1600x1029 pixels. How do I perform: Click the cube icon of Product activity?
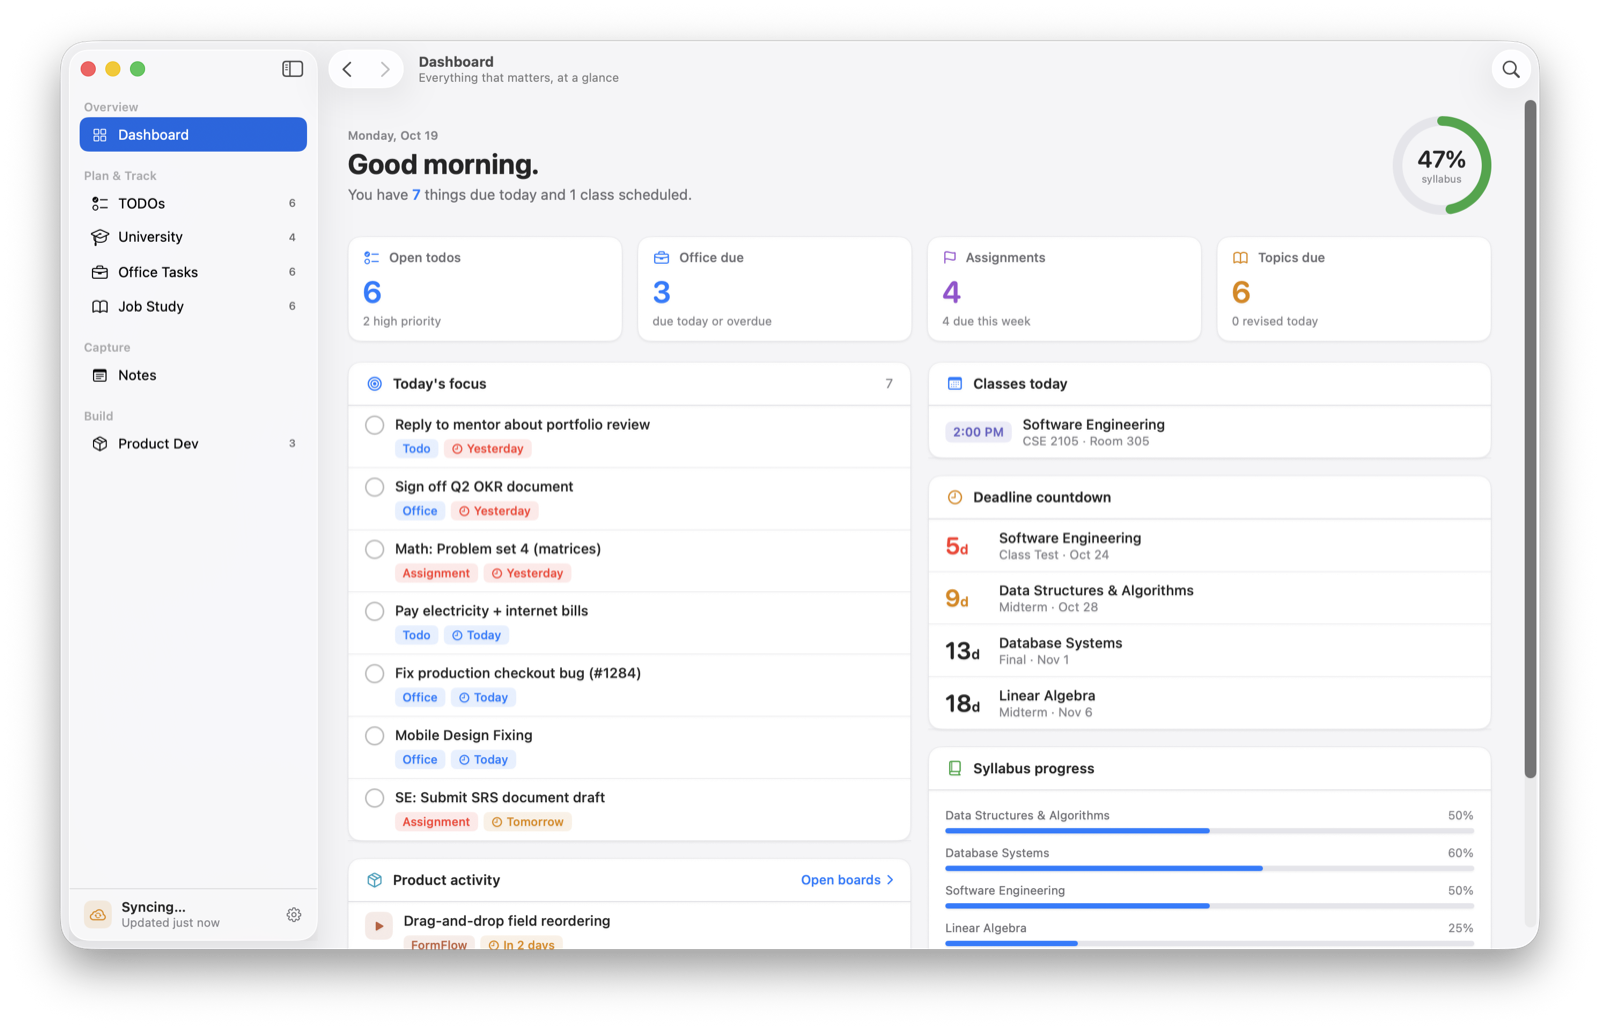coord(374,880)
